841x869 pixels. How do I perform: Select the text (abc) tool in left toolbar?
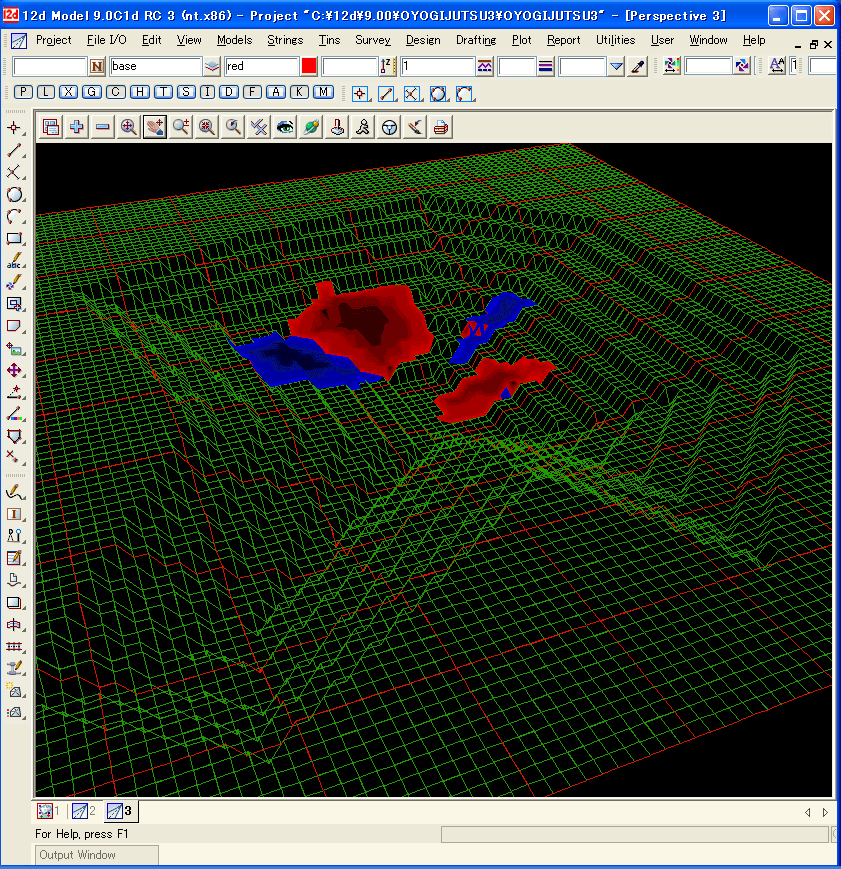14,260
